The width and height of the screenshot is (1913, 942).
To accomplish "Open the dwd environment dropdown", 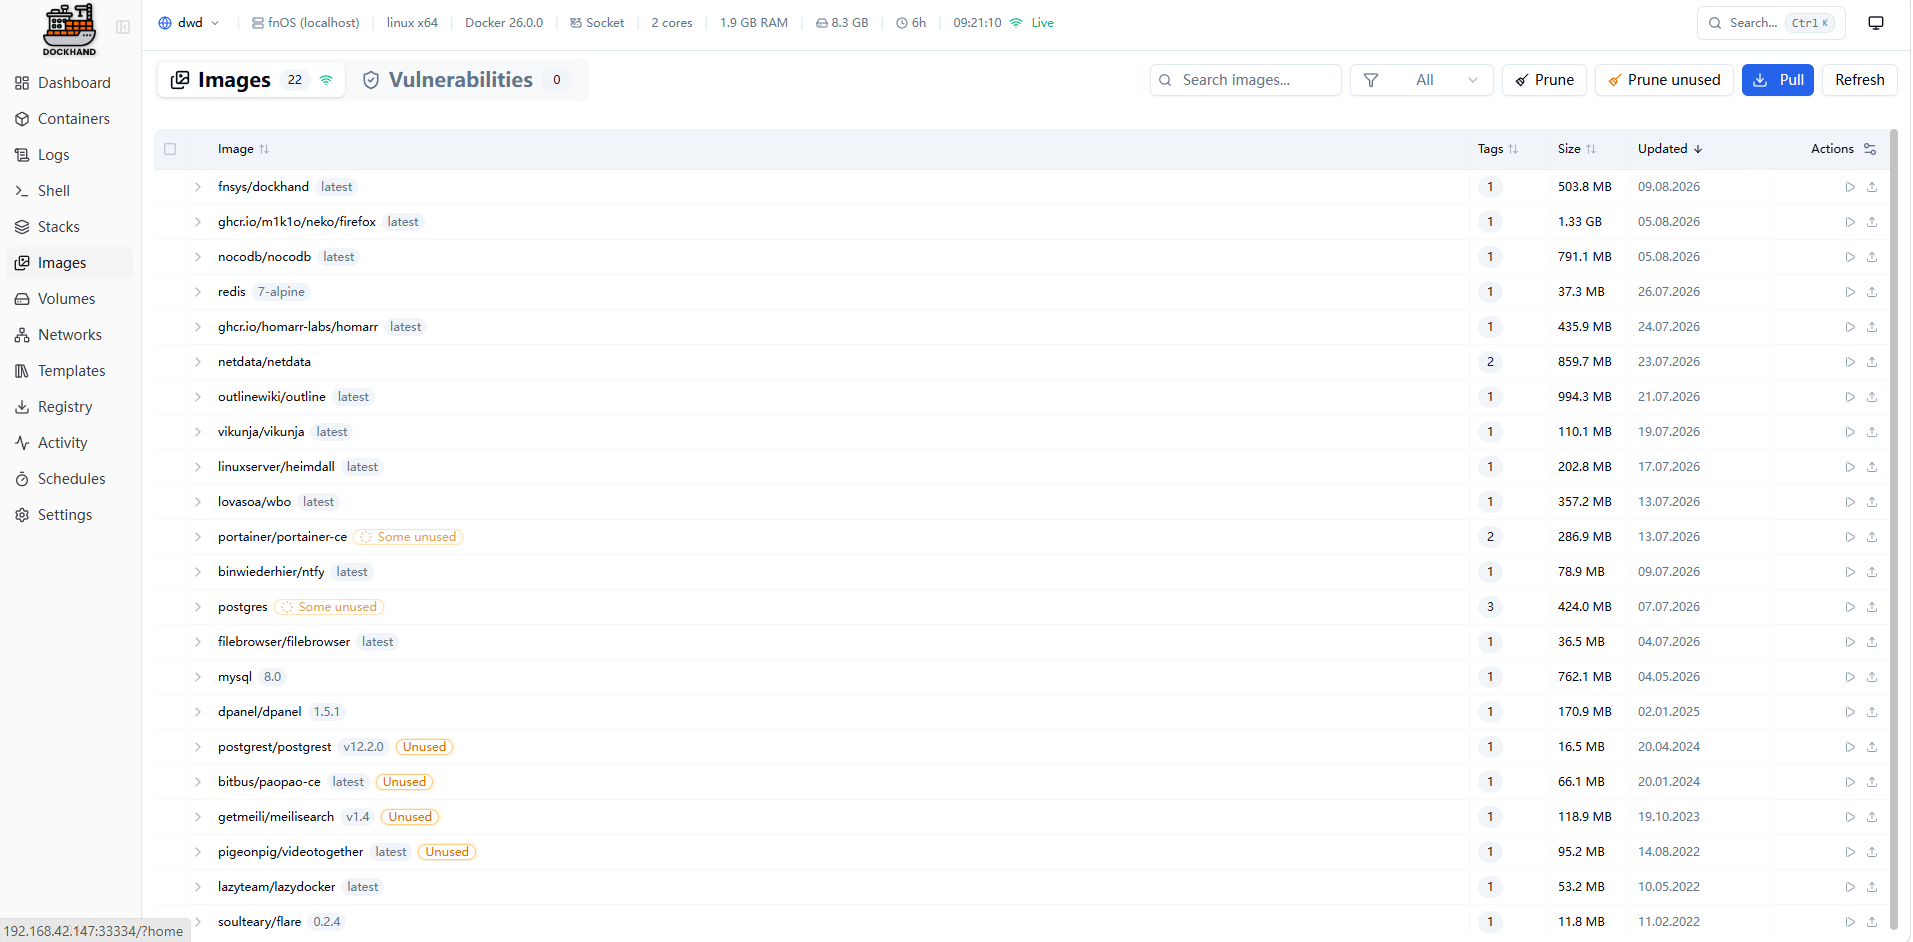I will click(x=189, y=23).
